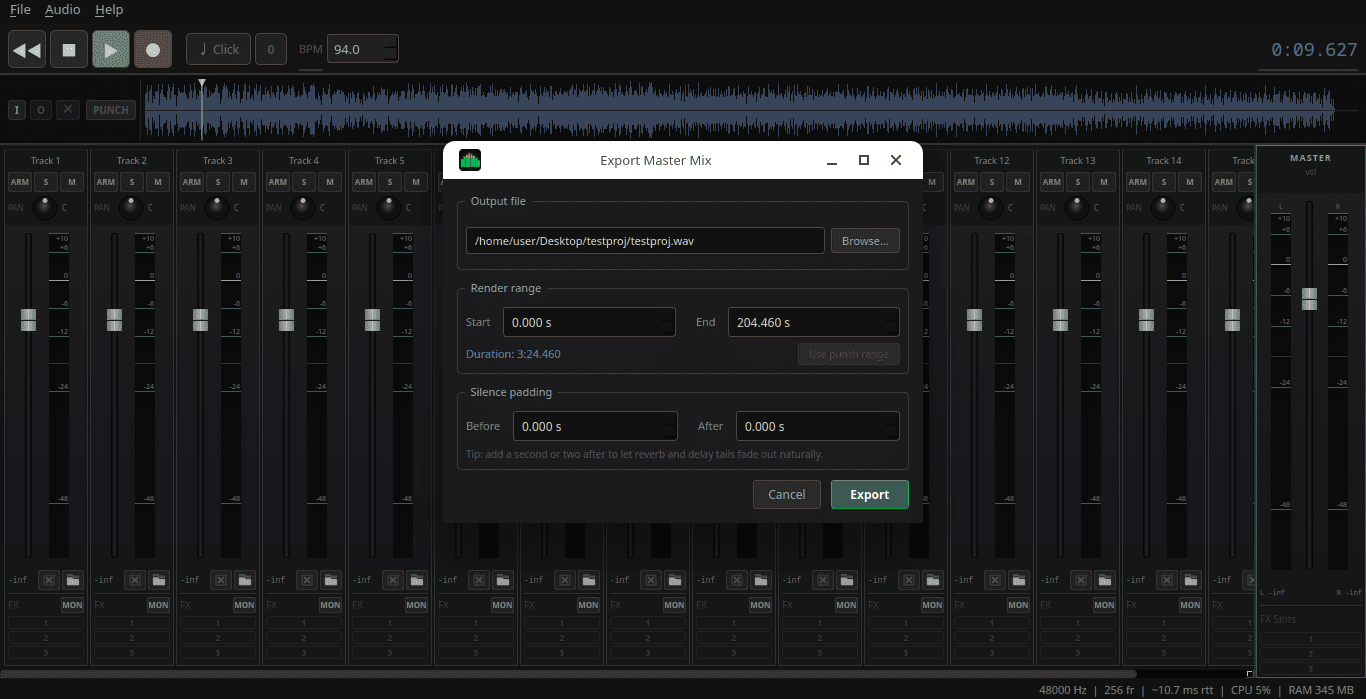Toggle the metronome Click button
This screenshot has width=1366, height=699.
click(218, 49)
